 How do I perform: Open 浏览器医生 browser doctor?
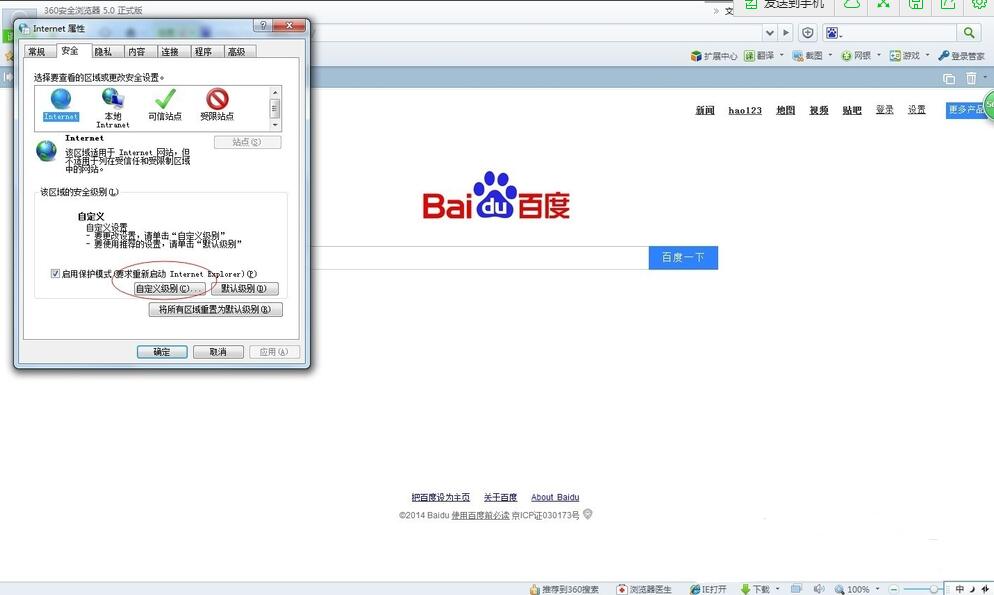pyautogui.click(x=644, y=589)
